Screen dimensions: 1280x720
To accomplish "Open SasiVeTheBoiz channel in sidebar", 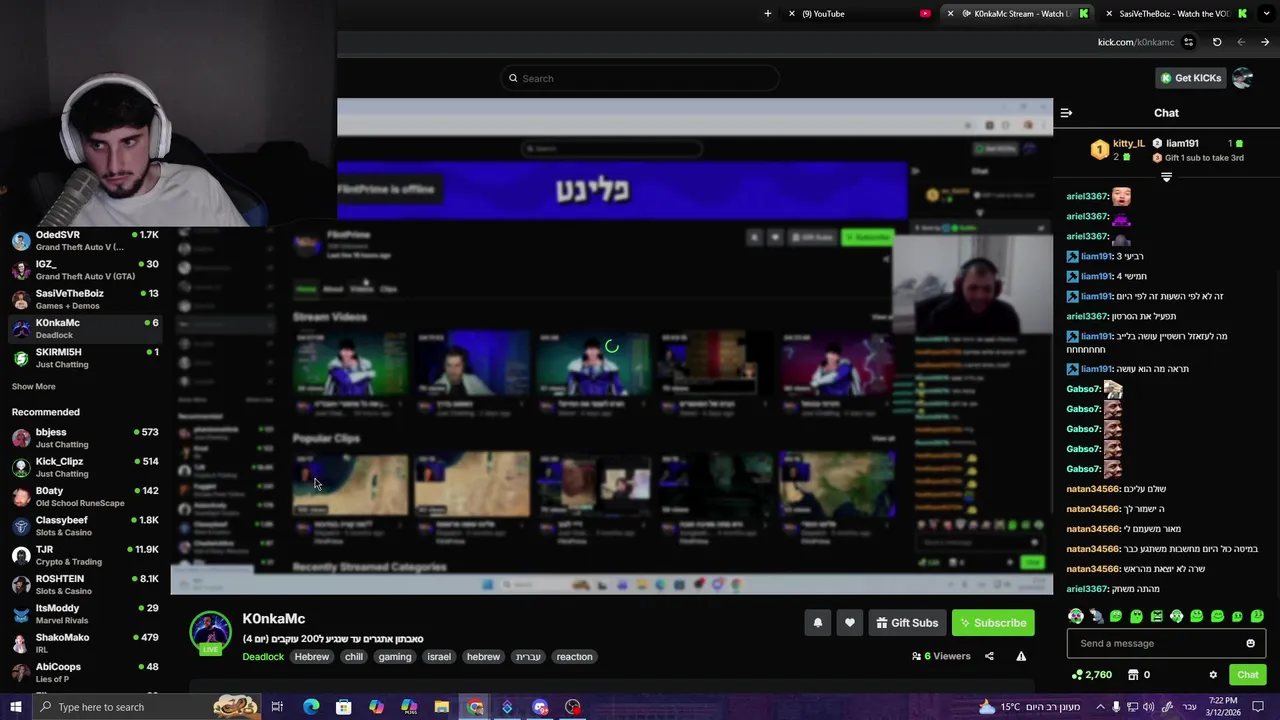I will [x=85, y=299].
